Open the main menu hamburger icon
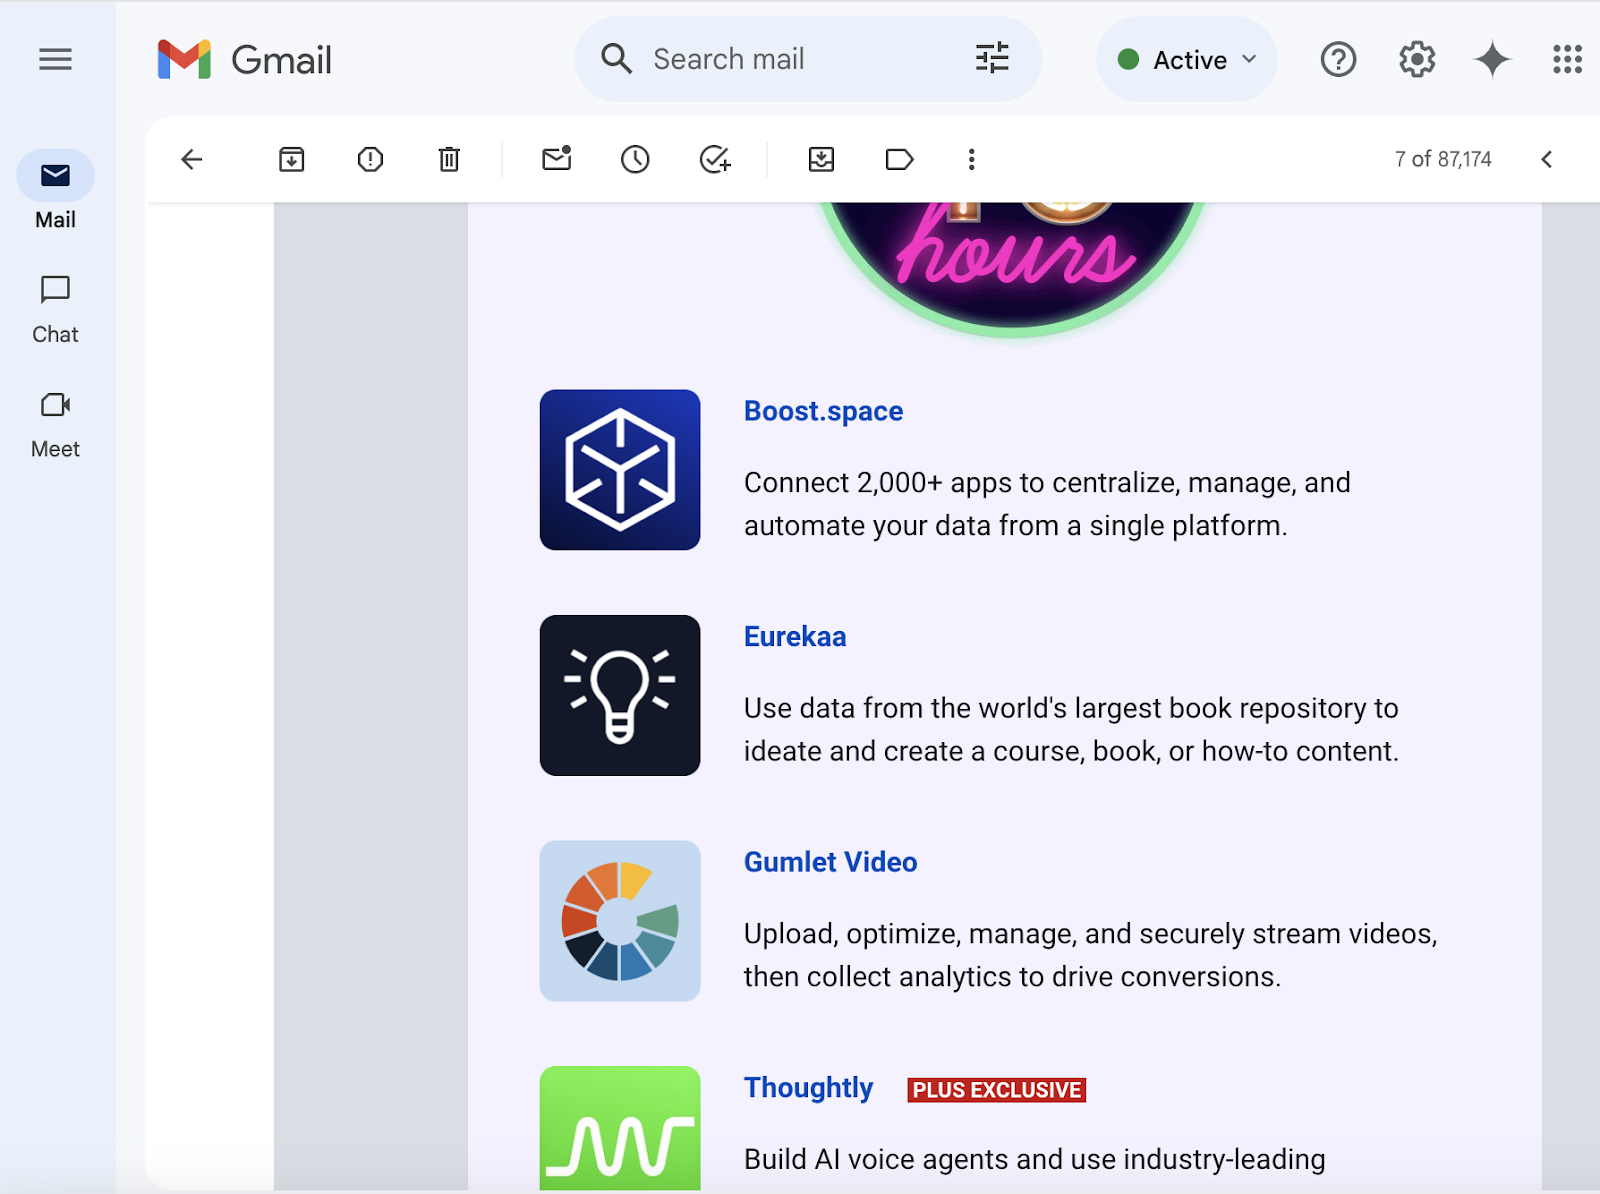Screen dimensions: 1600x1194 tap(55, 60)
